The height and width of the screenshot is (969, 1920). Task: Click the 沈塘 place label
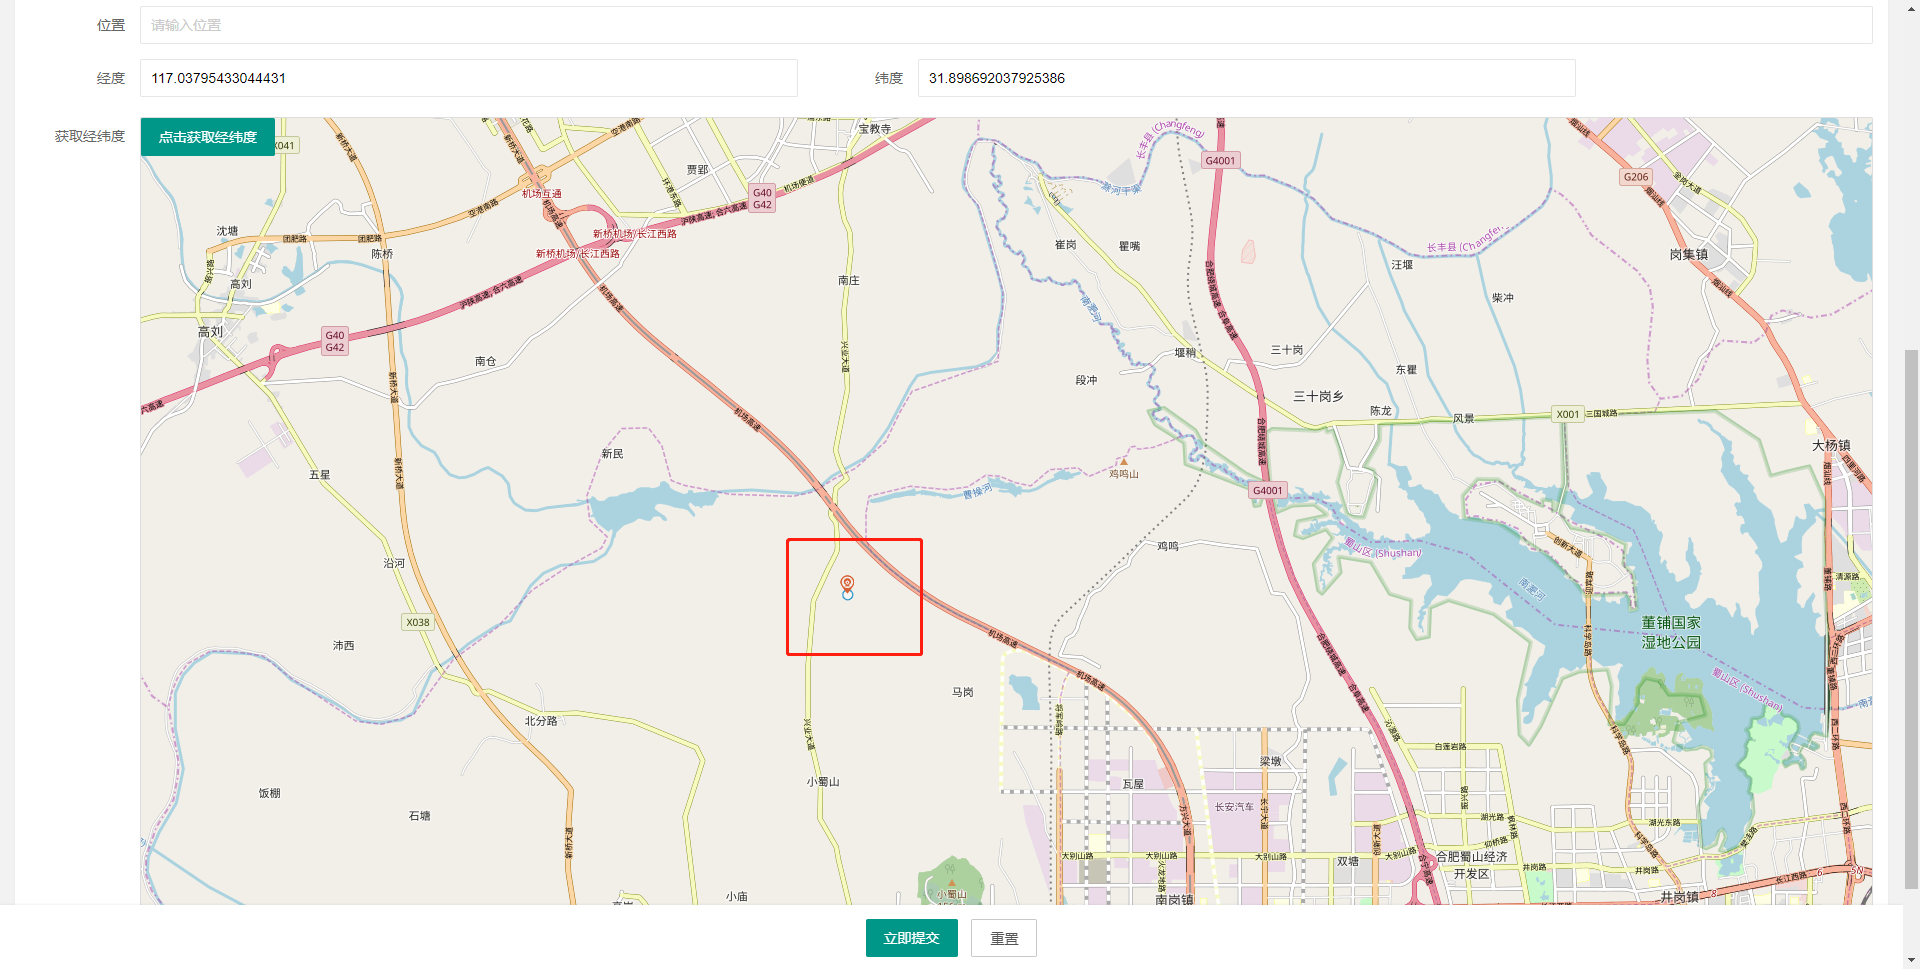coord(228,231)
